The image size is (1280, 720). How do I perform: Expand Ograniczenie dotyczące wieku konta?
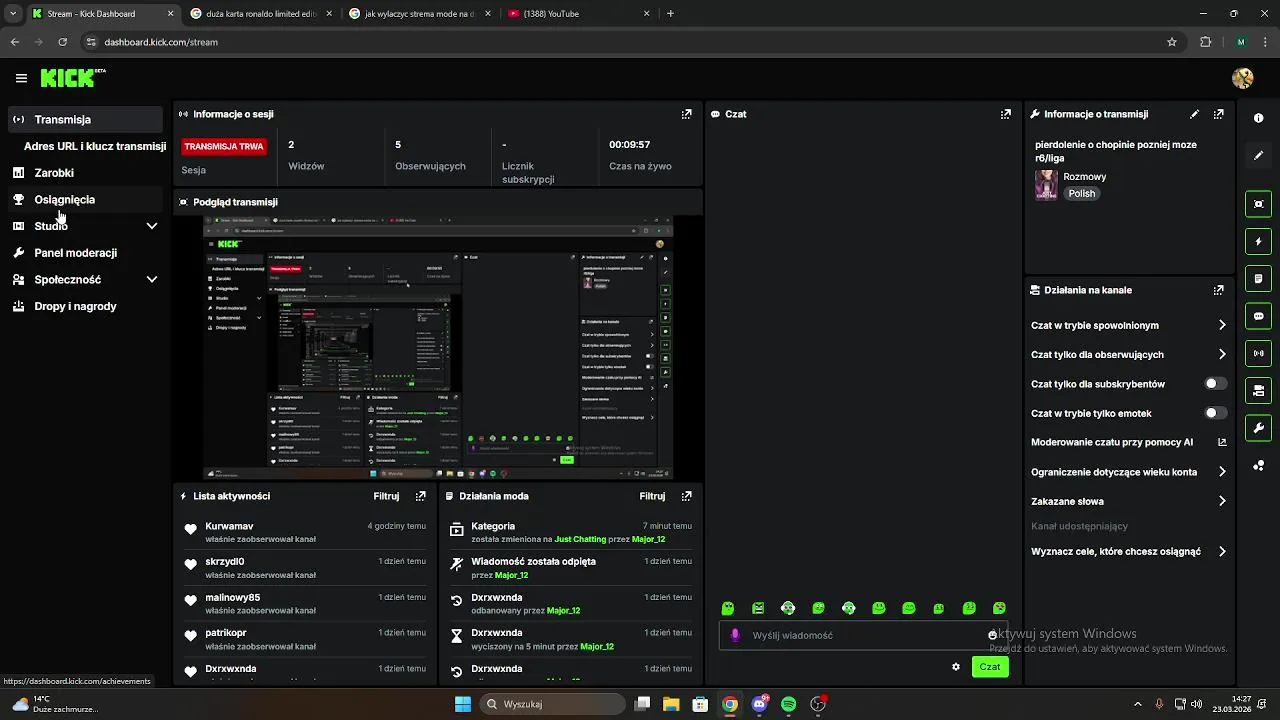[x=1222, y=472]
